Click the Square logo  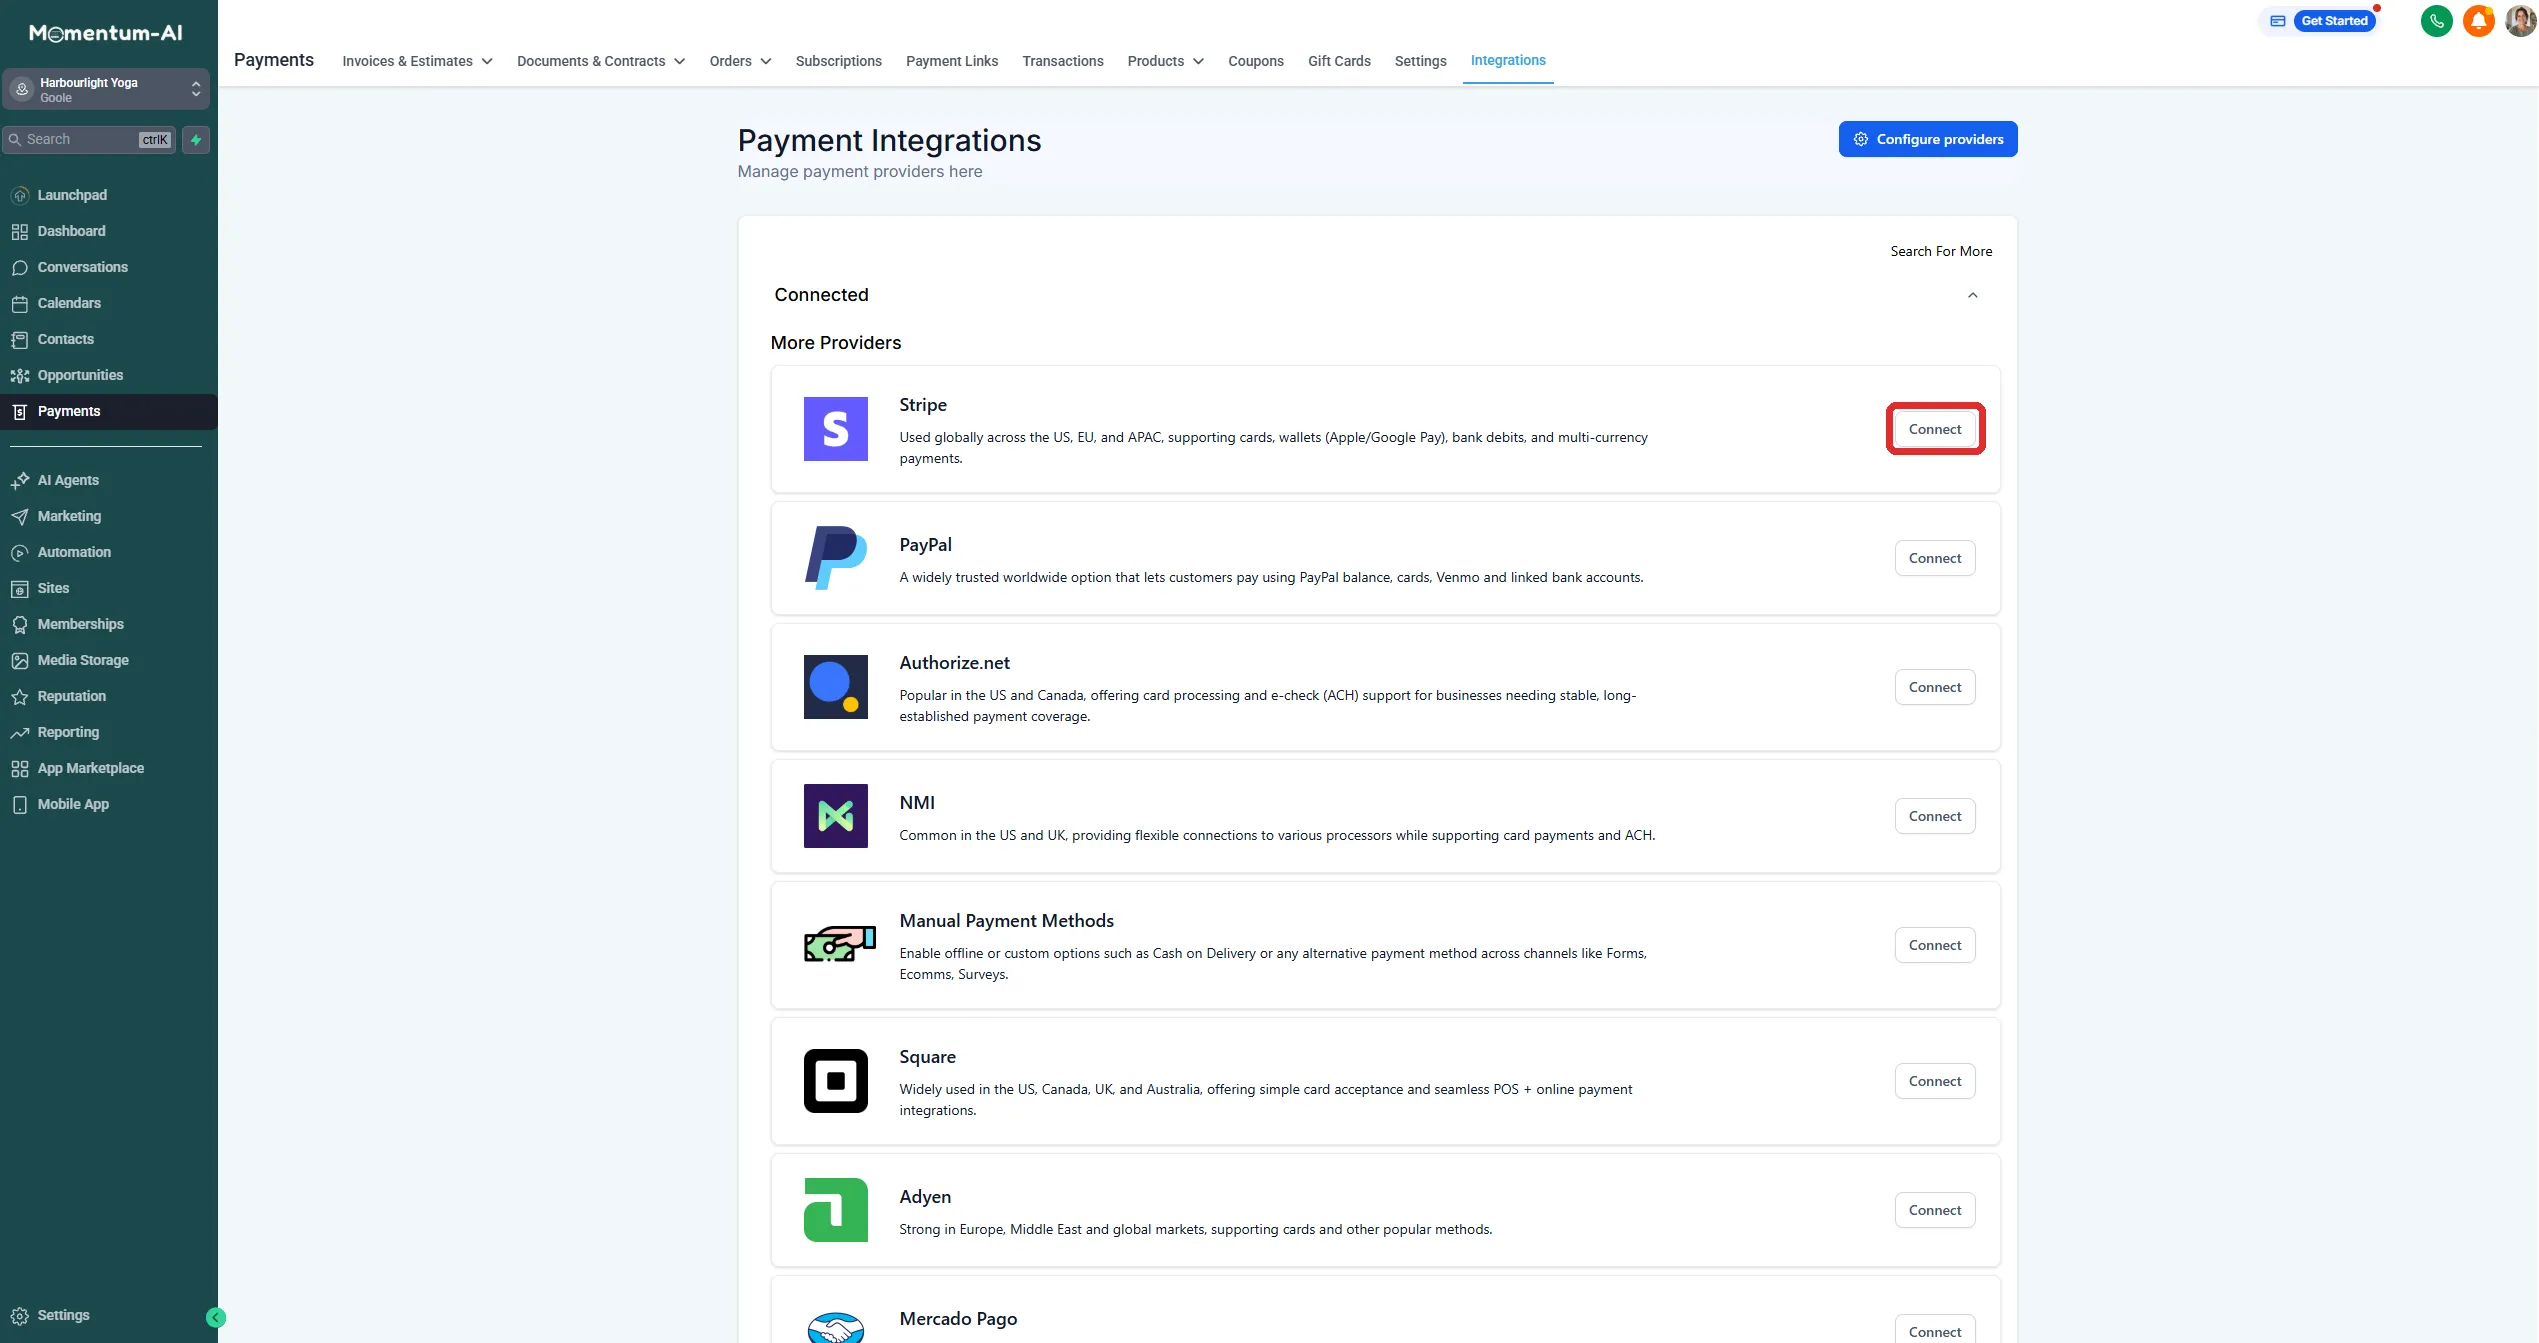835,1081
